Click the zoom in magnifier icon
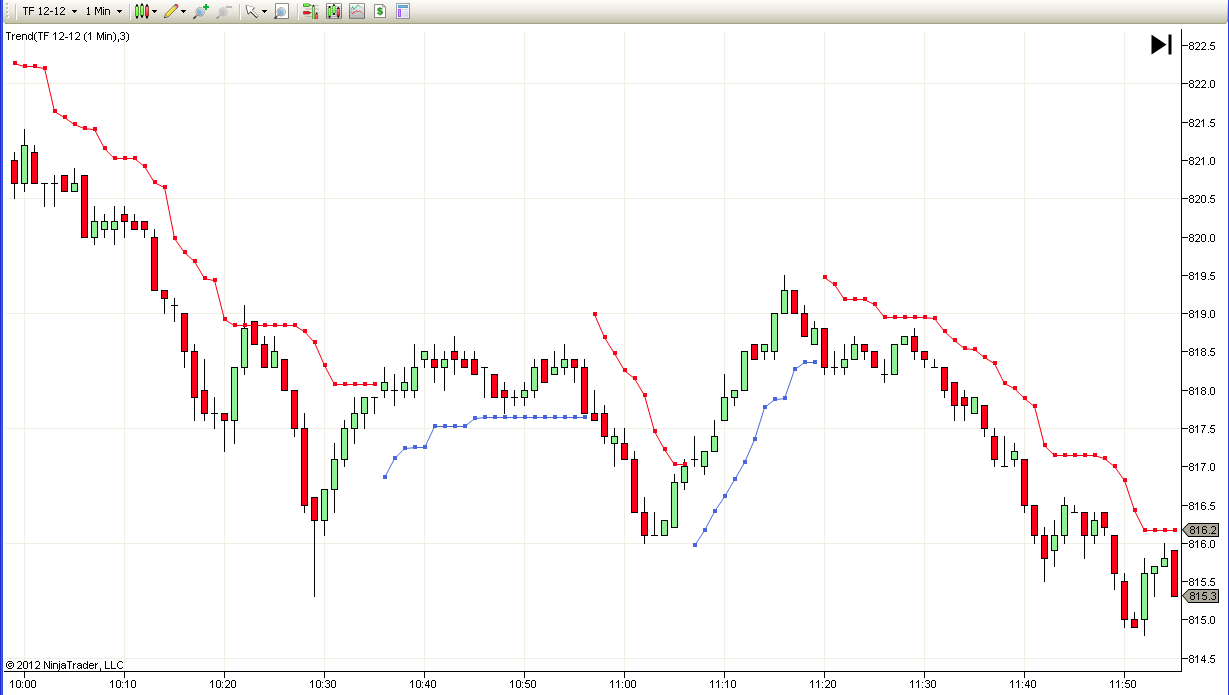1229x695 pixels. click(x=201, y=12)
